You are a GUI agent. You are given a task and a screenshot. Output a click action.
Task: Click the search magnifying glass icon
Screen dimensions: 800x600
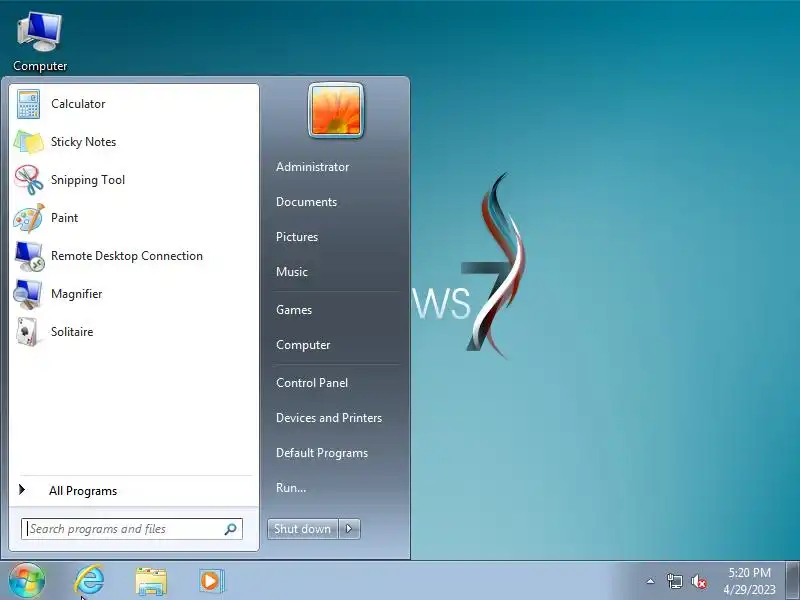coord(231,529)
